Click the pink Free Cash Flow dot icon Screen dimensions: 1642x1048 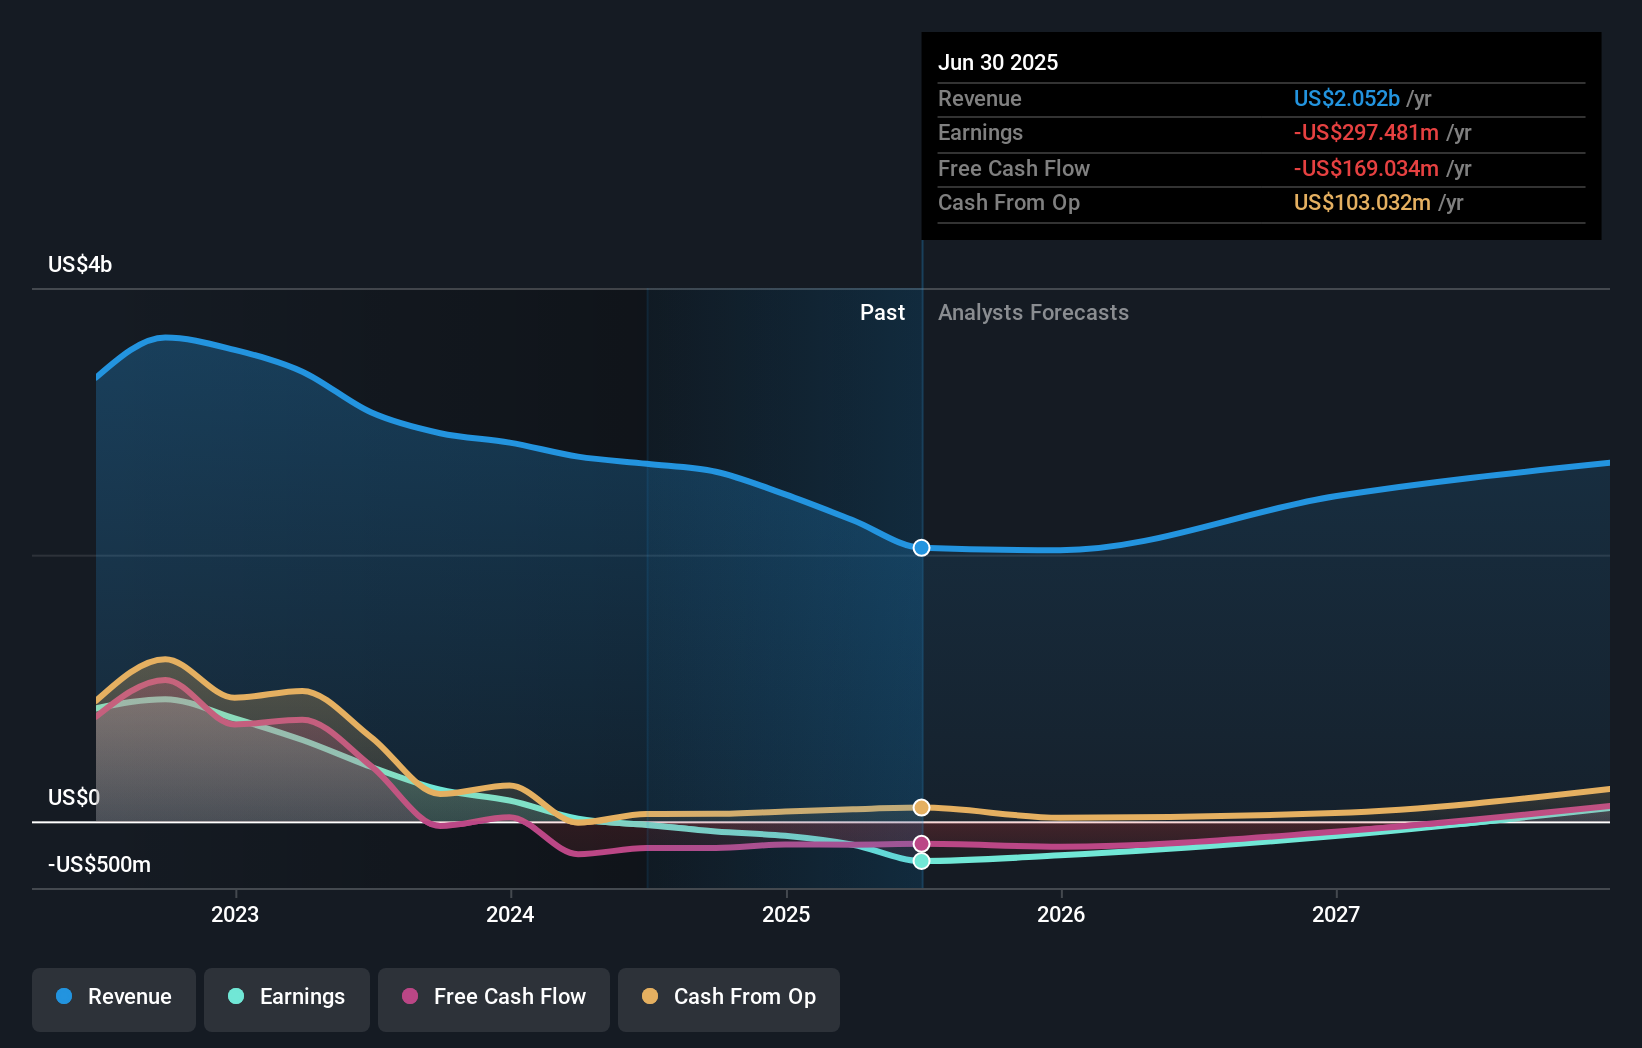coord(410,997)
